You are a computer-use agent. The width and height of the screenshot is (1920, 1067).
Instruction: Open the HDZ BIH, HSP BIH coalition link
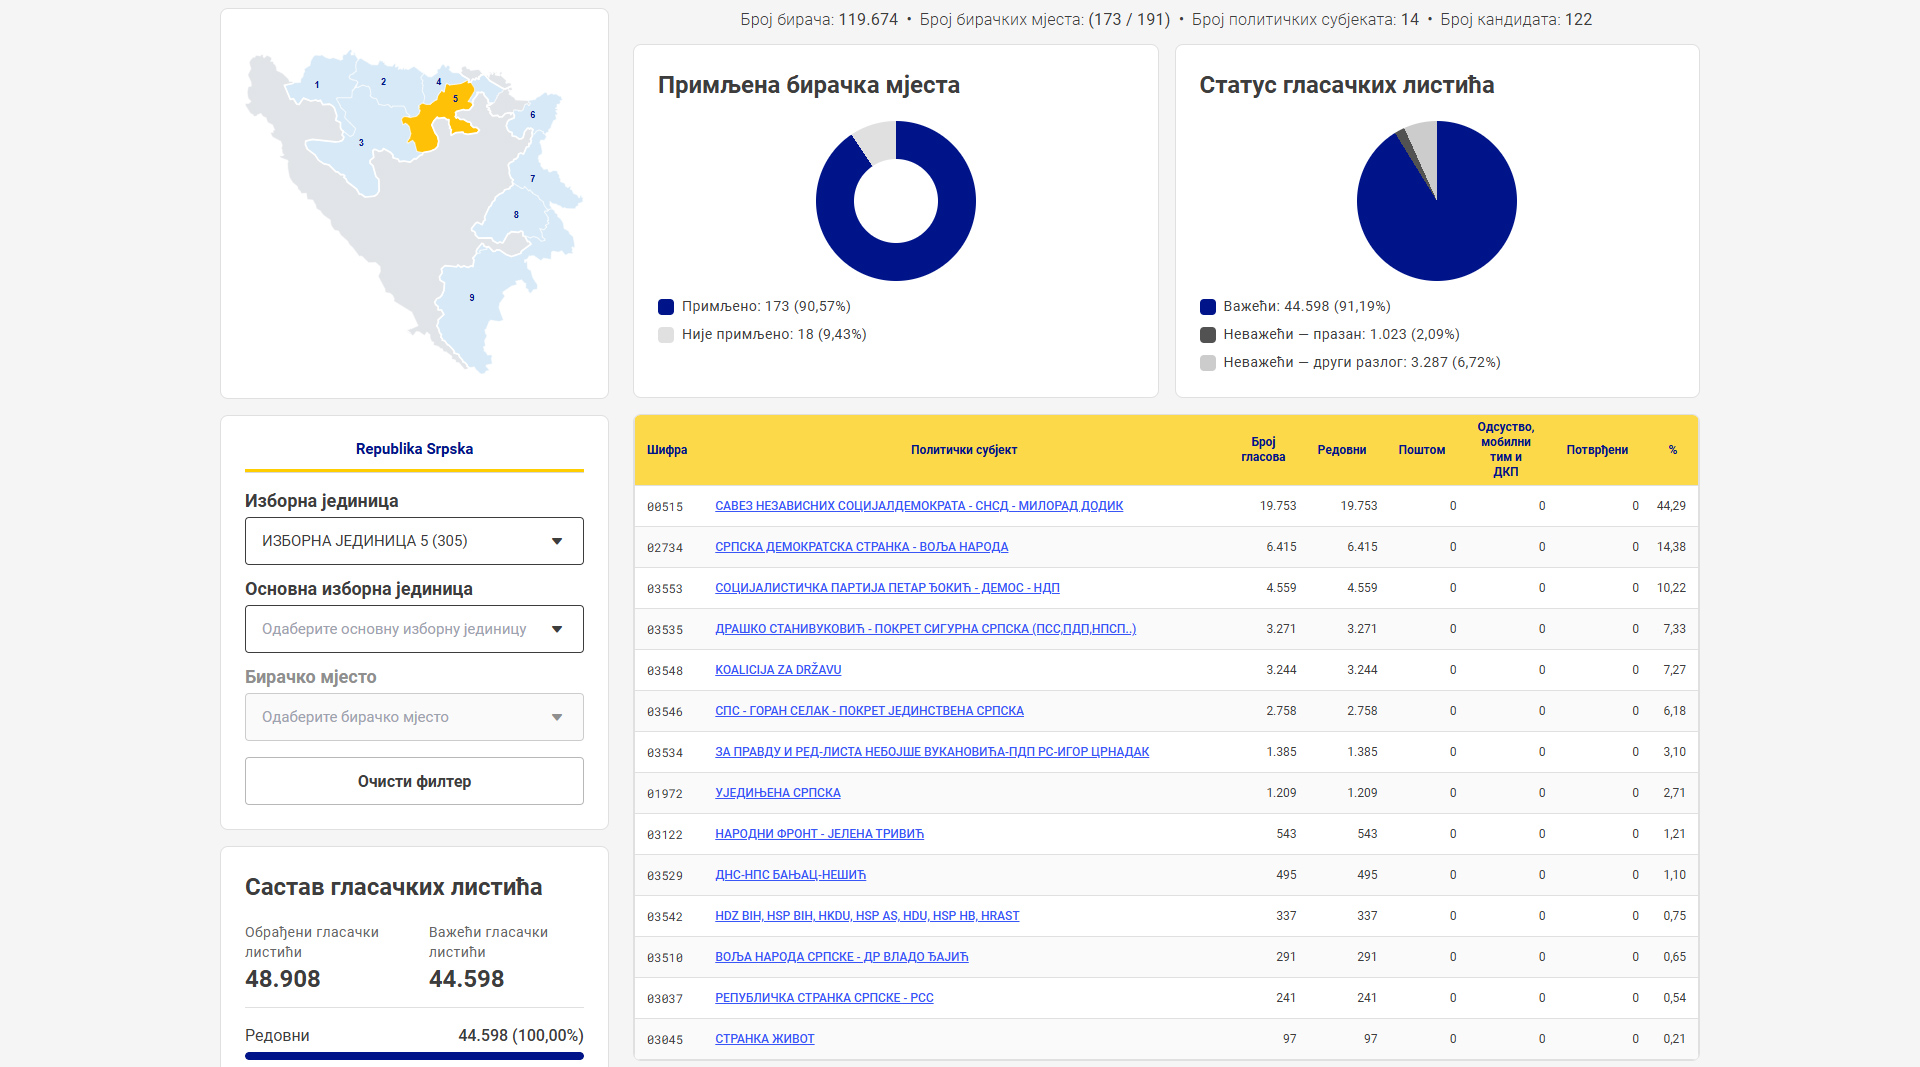(867, 916)
